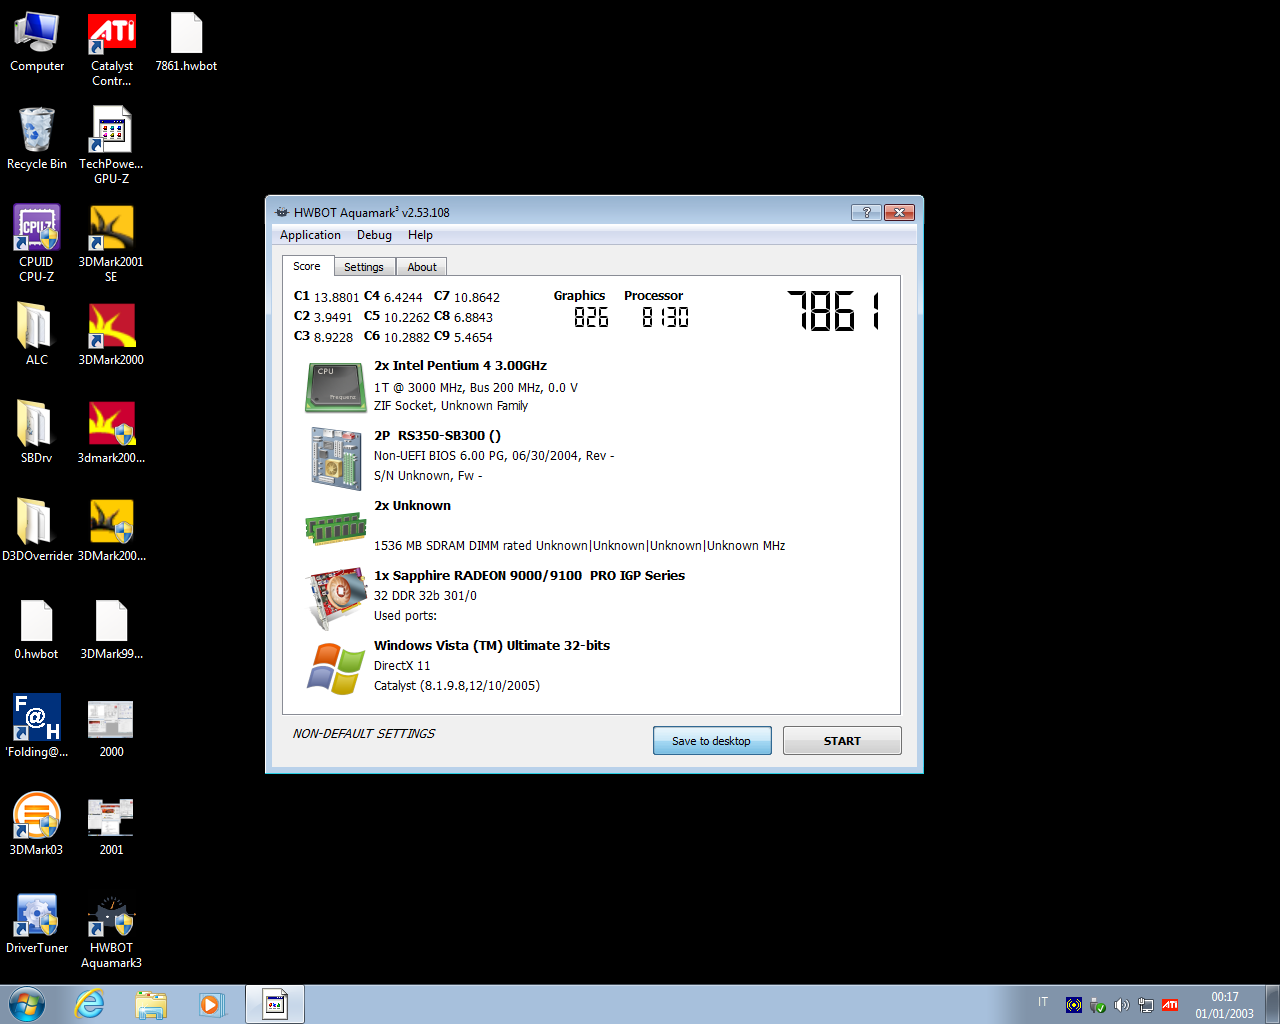The image size is (1280, 1024).
Task: Click NON-DEFAULT SETTINGS status text
Action: click(364, 734)
